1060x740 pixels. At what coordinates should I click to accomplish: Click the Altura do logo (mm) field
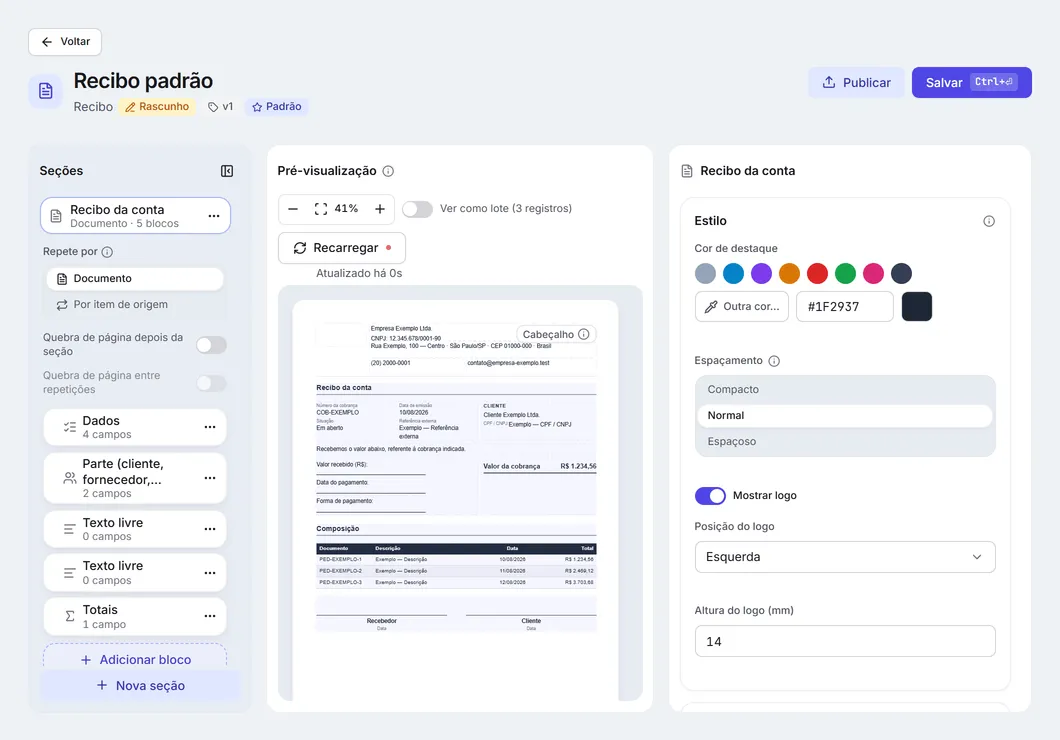[x=844, y=641]
